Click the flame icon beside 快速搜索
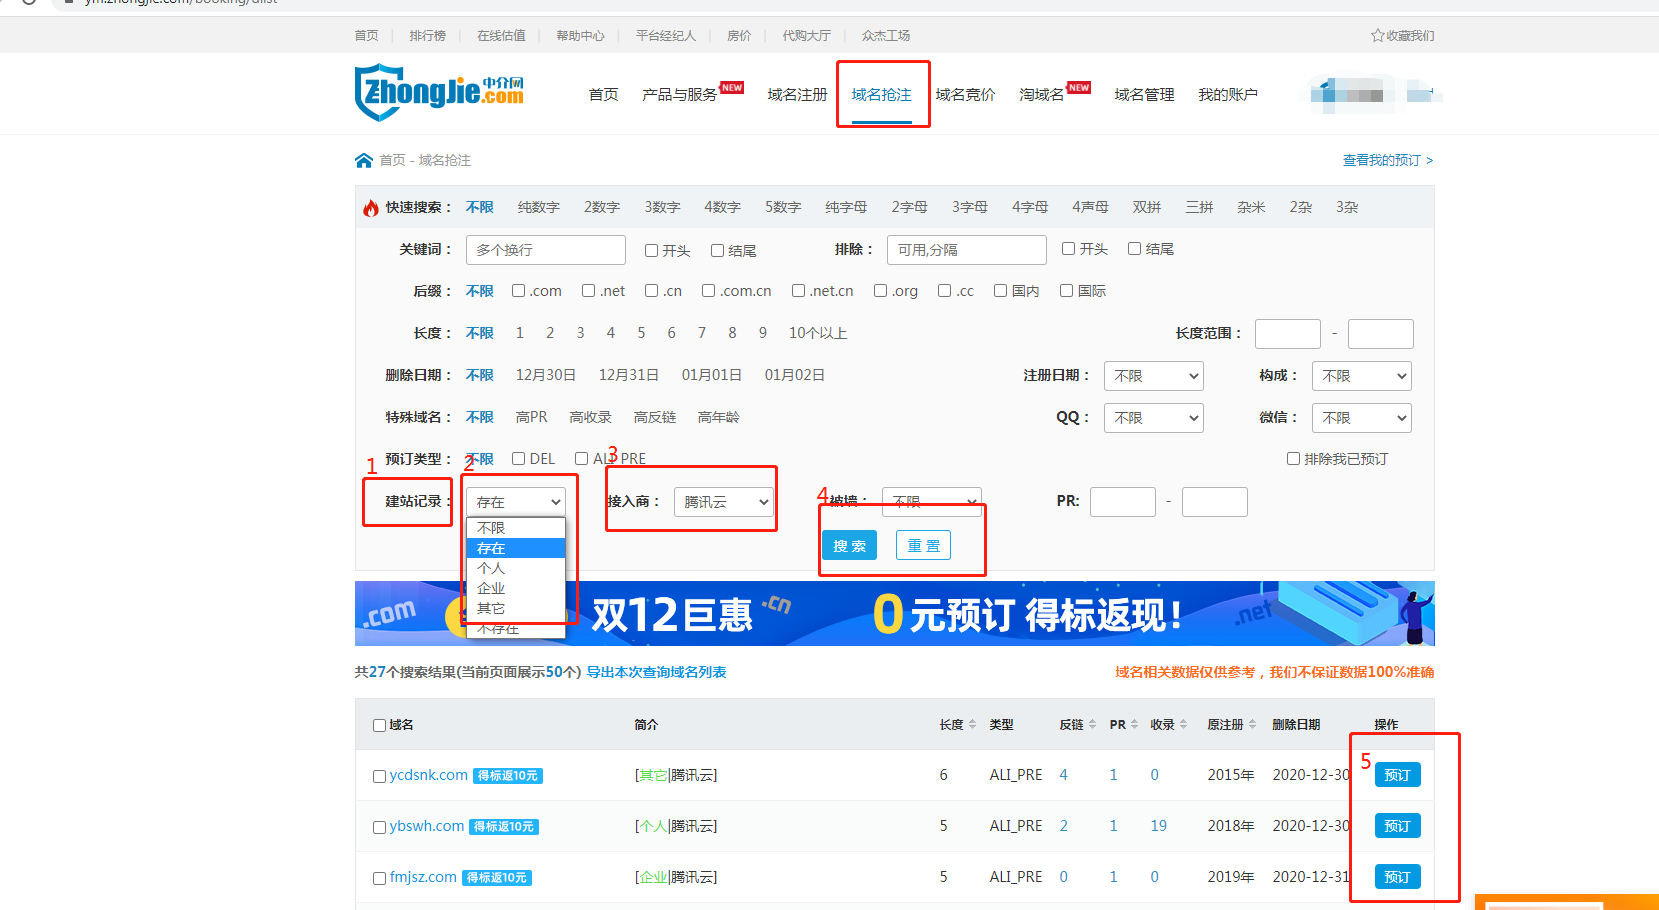This screenshot has height=910, width=1659. click(371, 208)
